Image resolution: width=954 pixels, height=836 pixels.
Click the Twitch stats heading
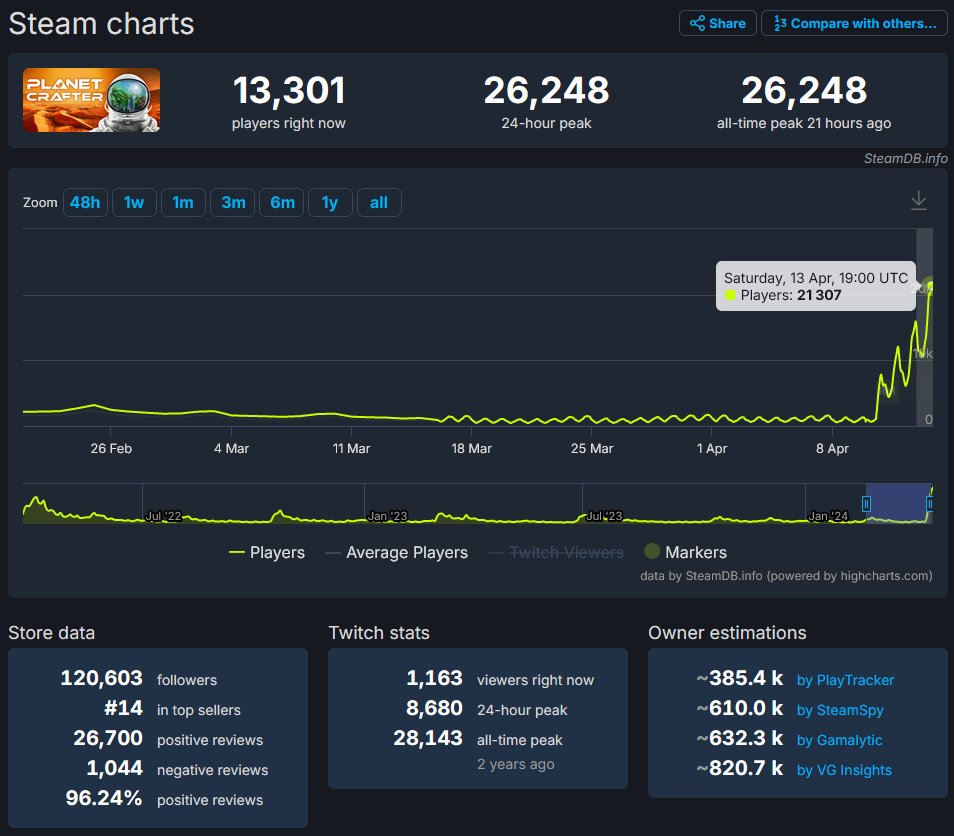pos(379,633)
